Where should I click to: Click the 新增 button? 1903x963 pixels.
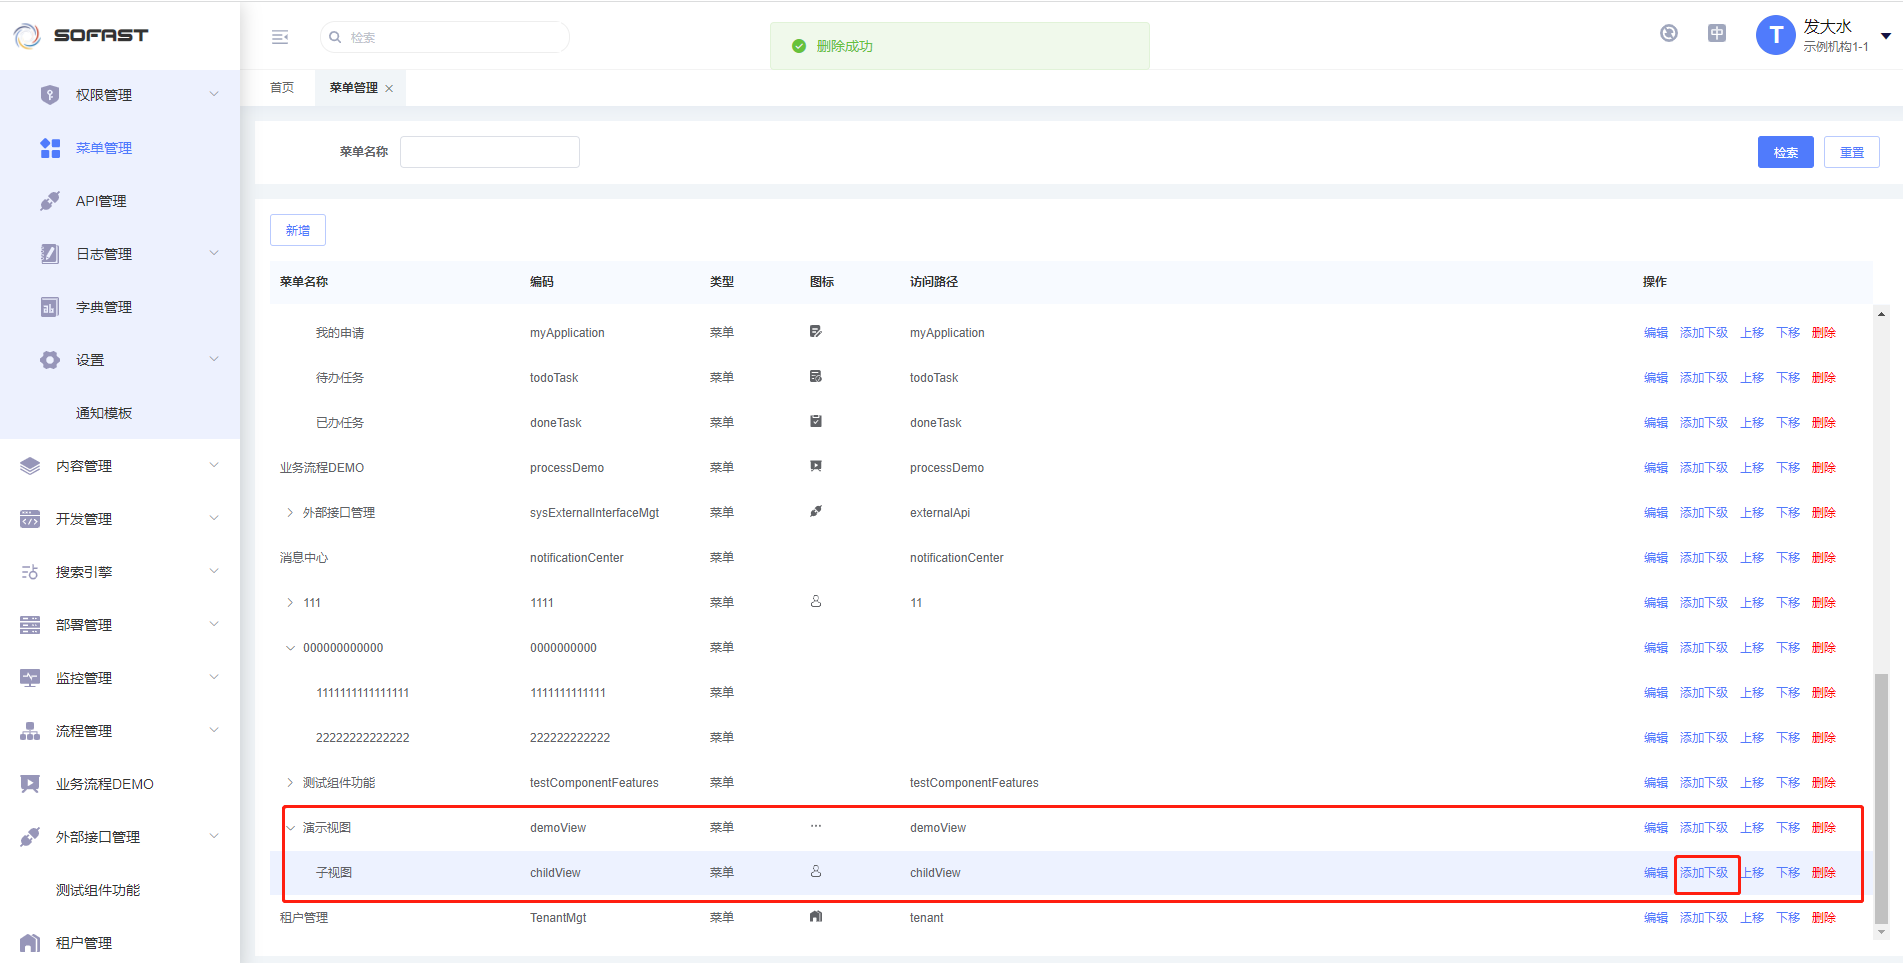click(x=298, y=230)
